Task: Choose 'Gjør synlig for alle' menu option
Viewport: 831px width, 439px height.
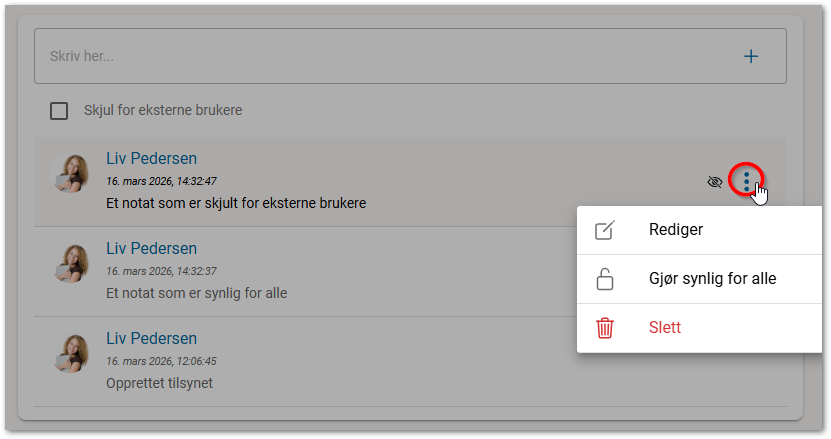Action: click(712, 279)
